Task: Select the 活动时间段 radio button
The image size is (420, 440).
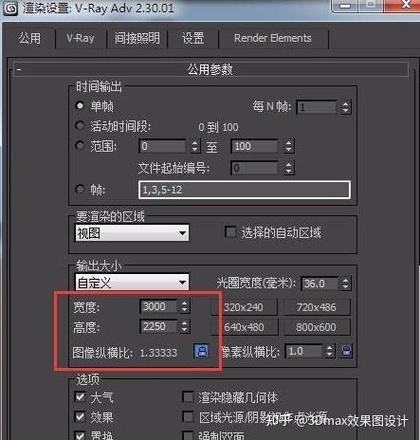Action: 79,126
